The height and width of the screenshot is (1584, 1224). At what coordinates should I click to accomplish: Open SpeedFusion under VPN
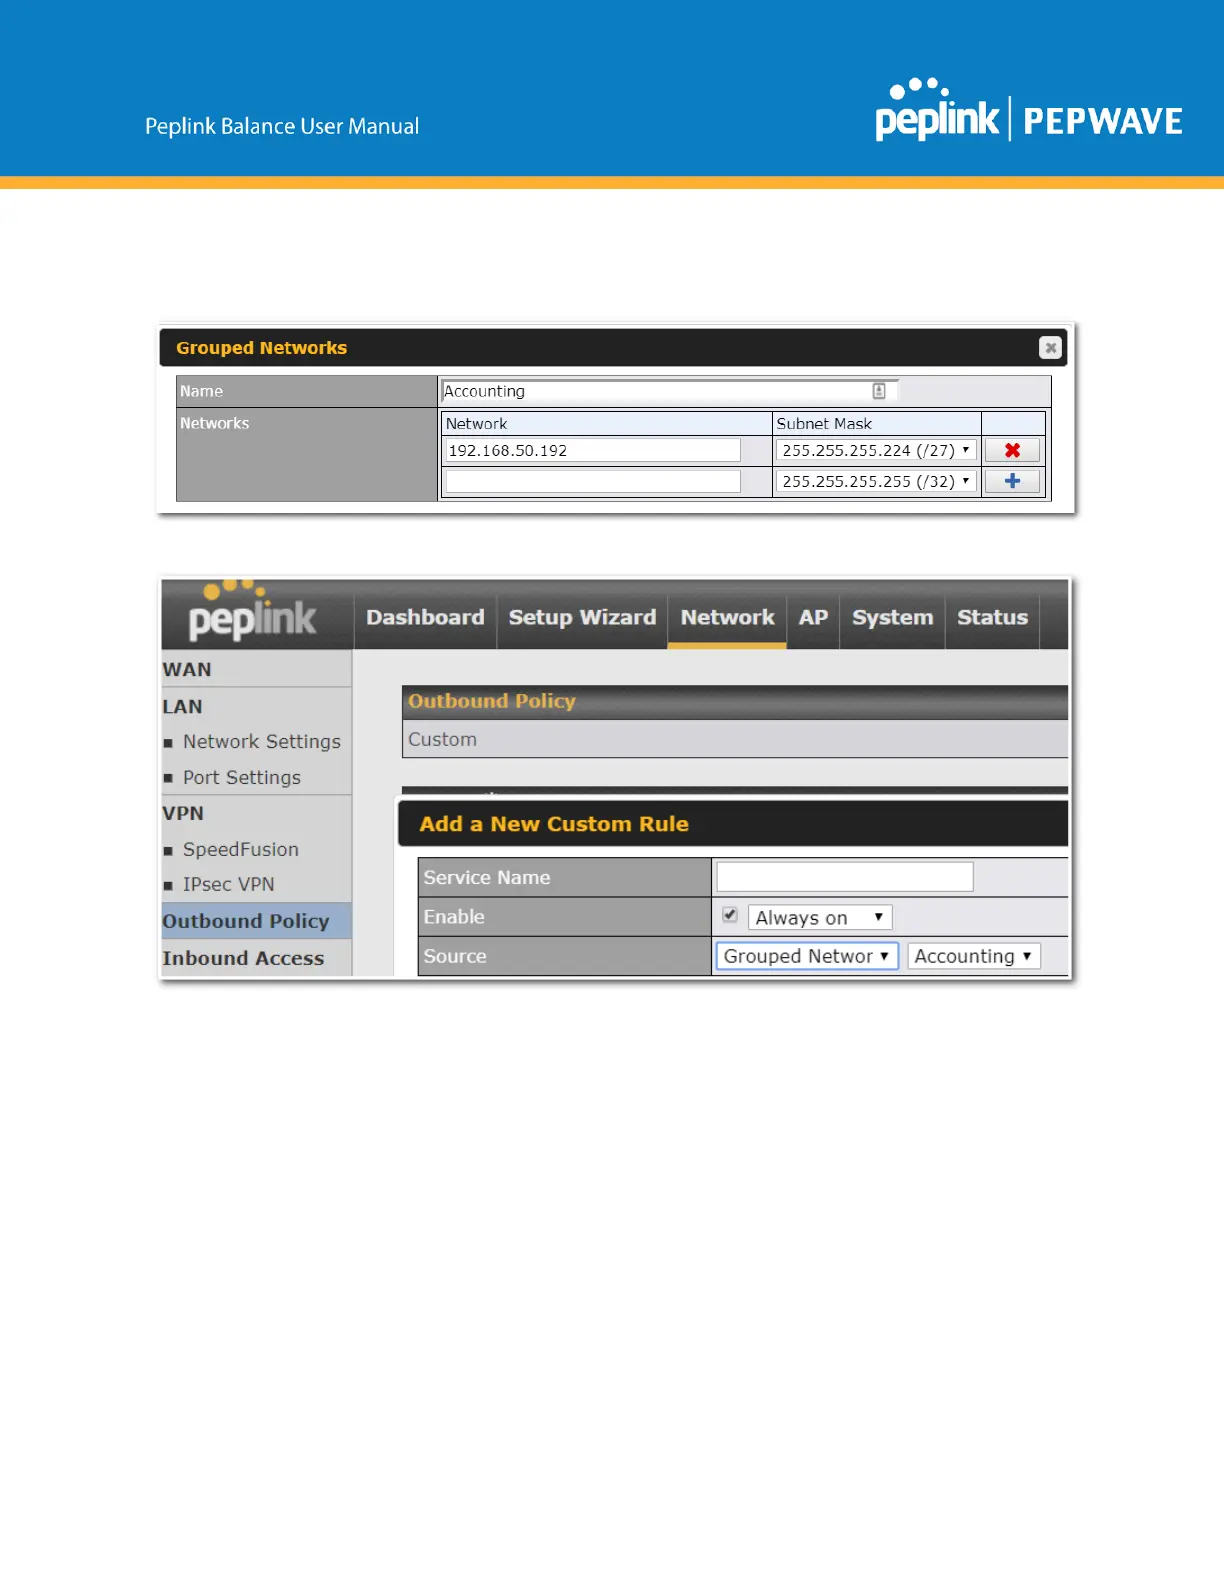pyautogui.click(x=240, y=849)
